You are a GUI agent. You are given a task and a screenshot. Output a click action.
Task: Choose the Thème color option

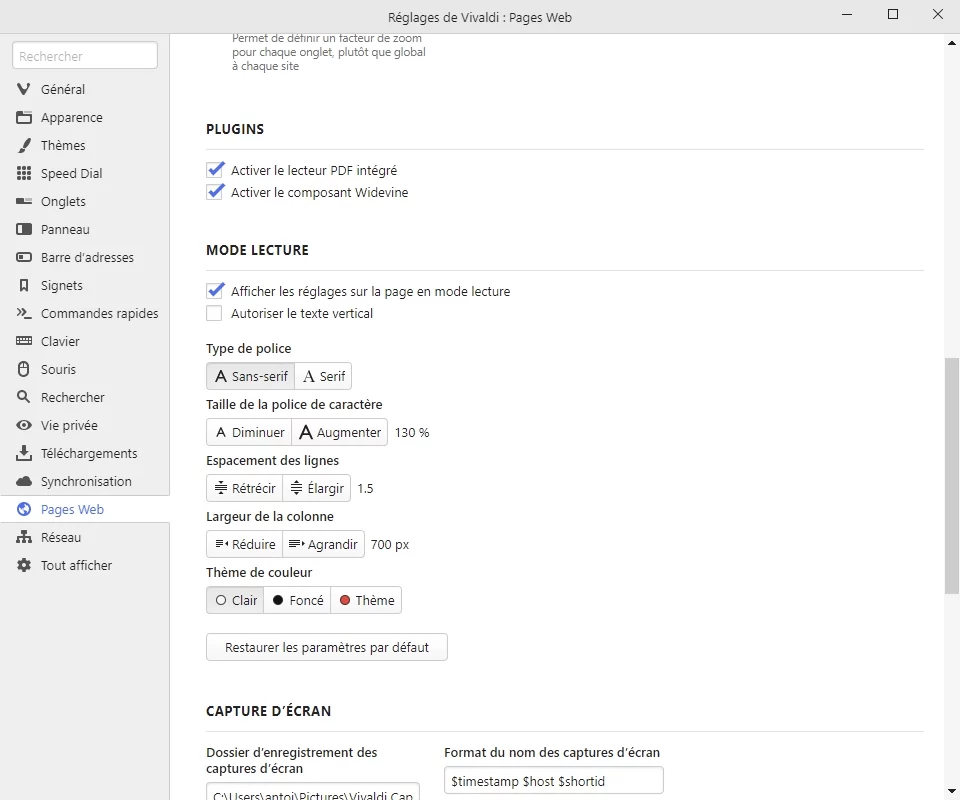[366, 600]
